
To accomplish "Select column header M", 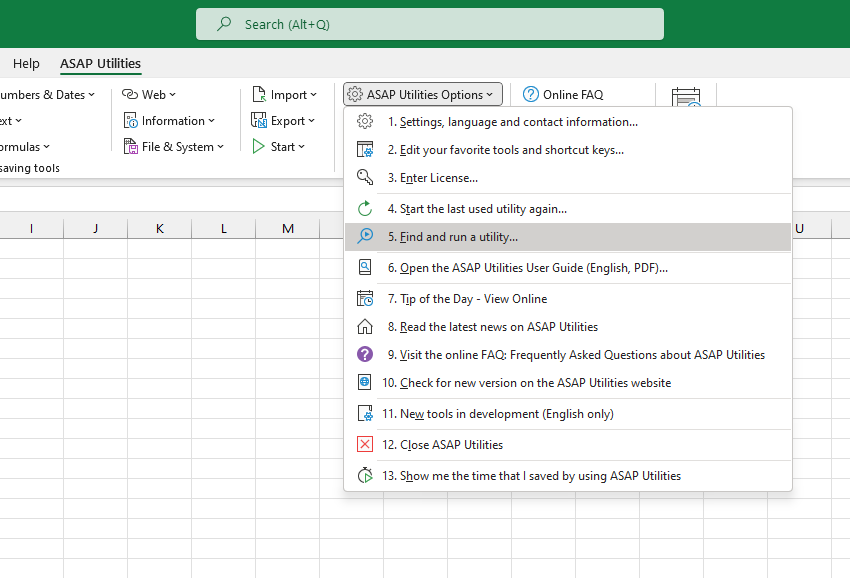I will 288,228.
